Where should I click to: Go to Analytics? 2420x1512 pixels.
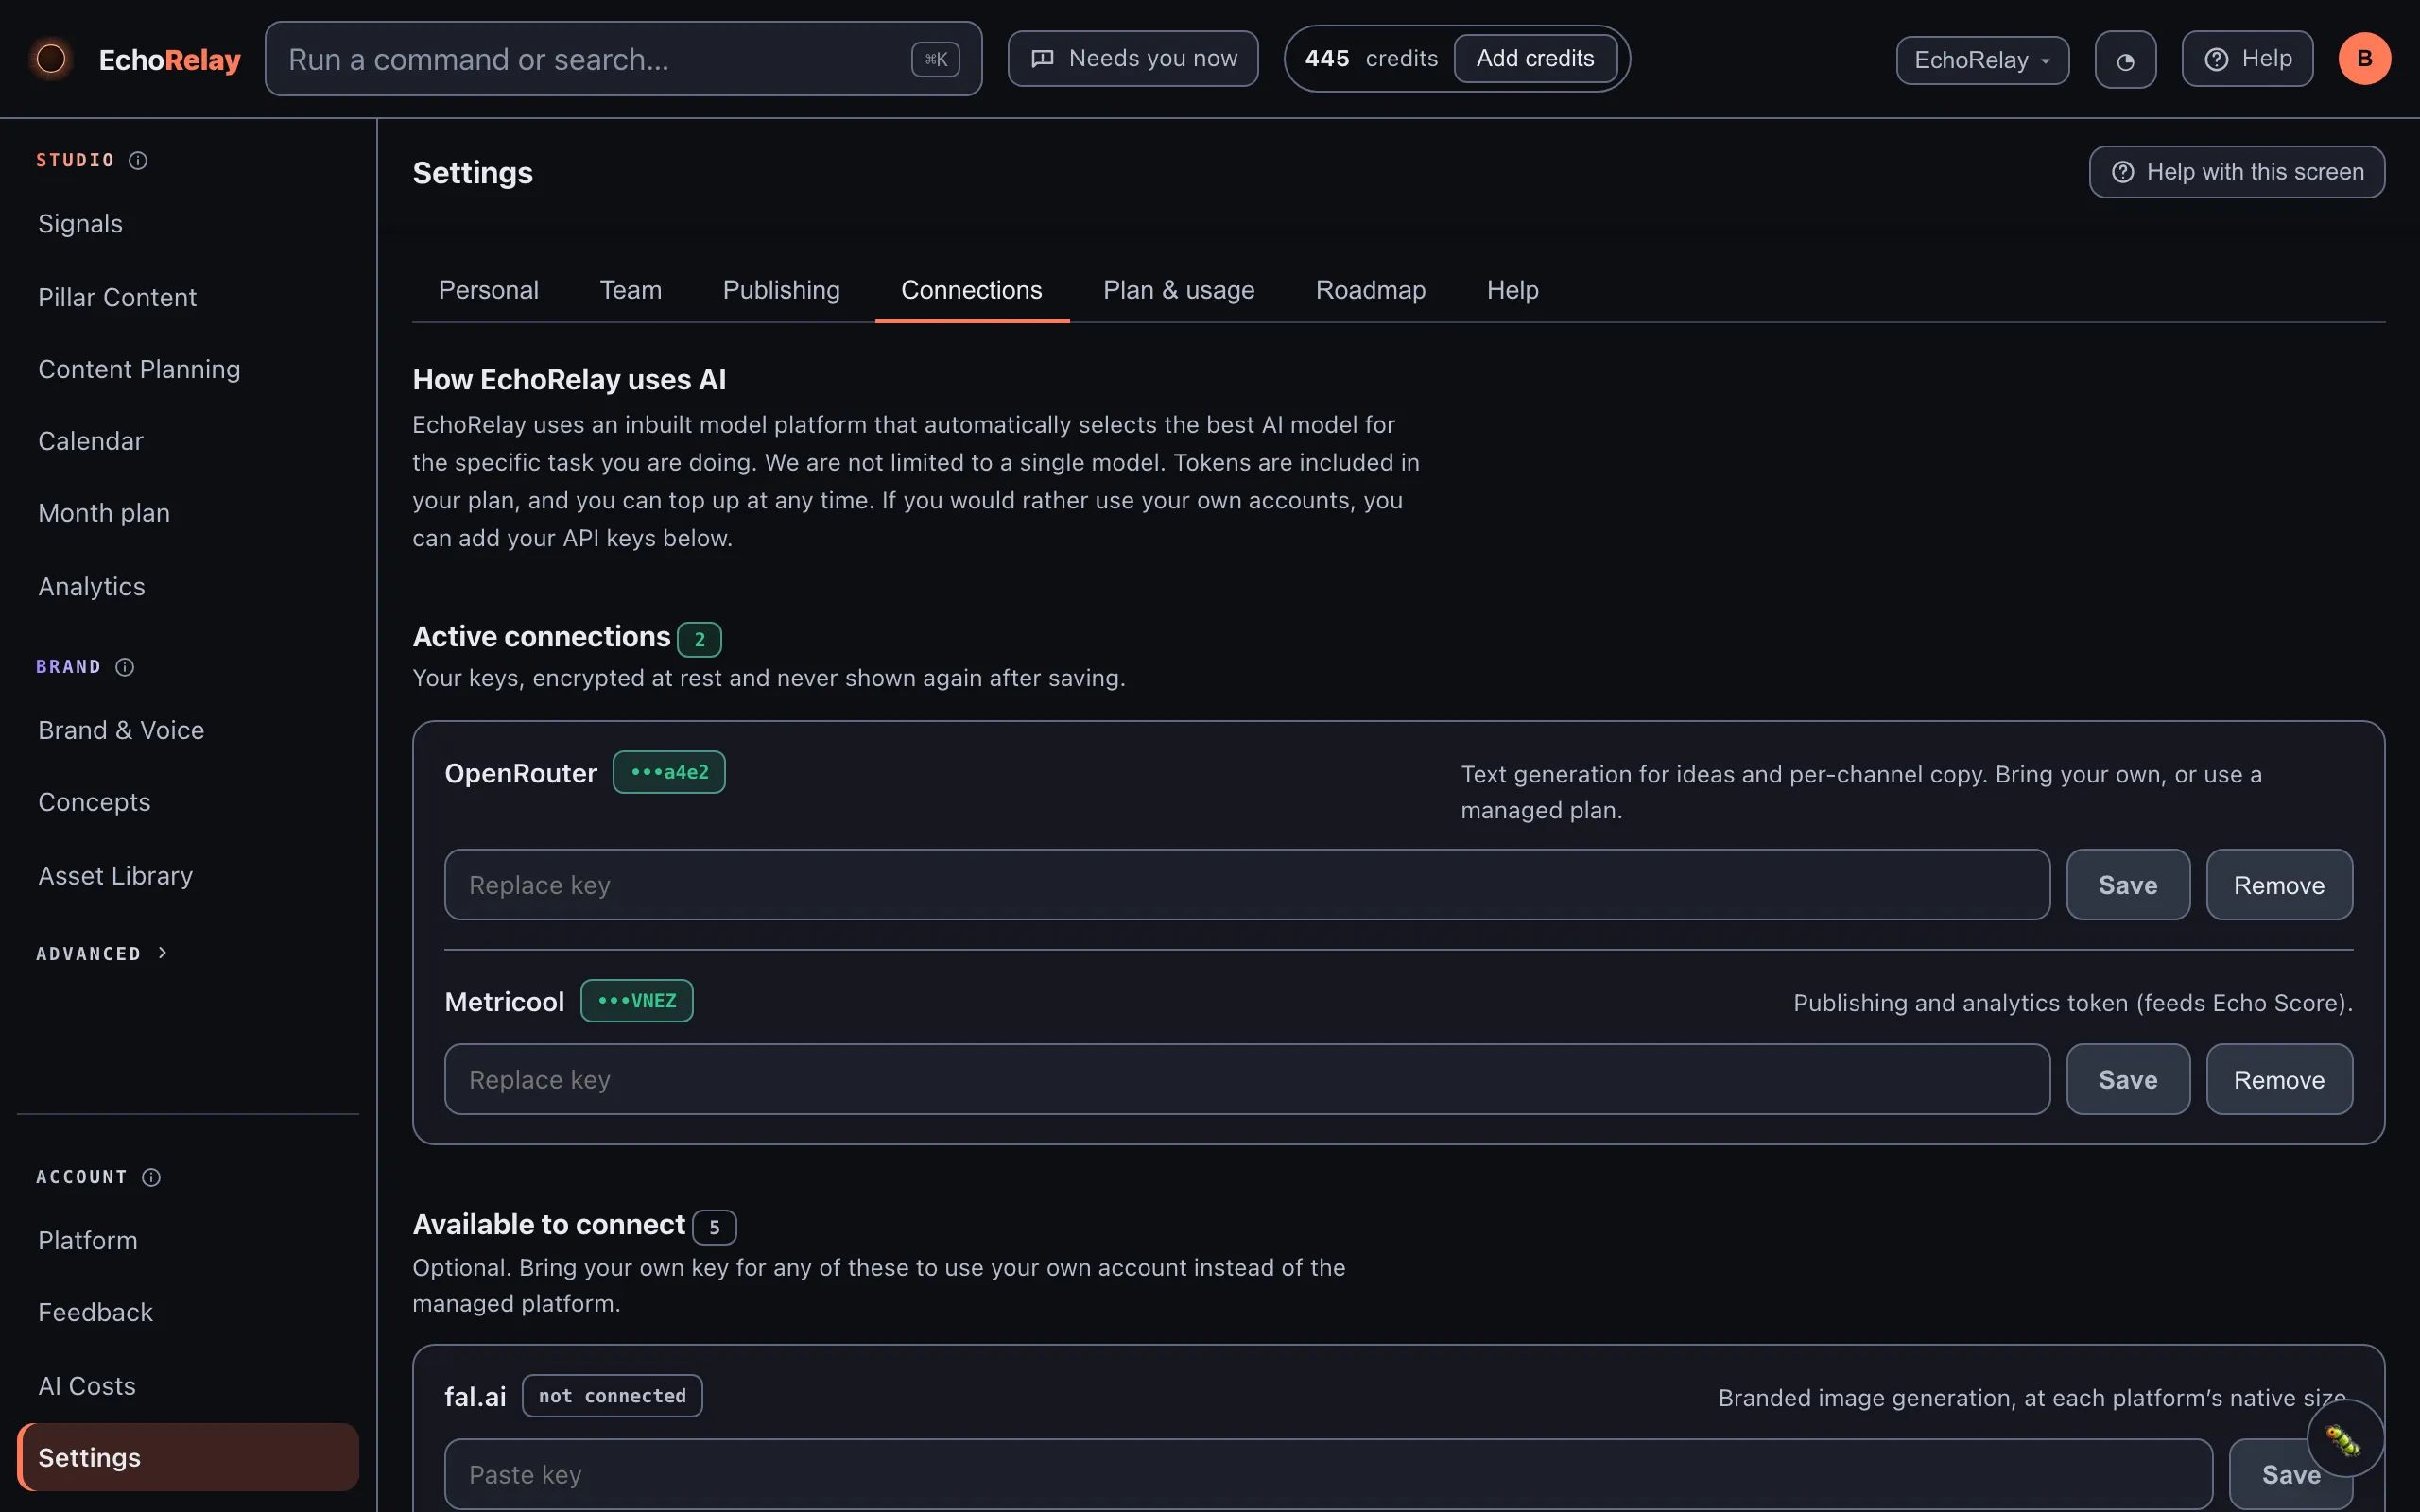coord(187,587)
